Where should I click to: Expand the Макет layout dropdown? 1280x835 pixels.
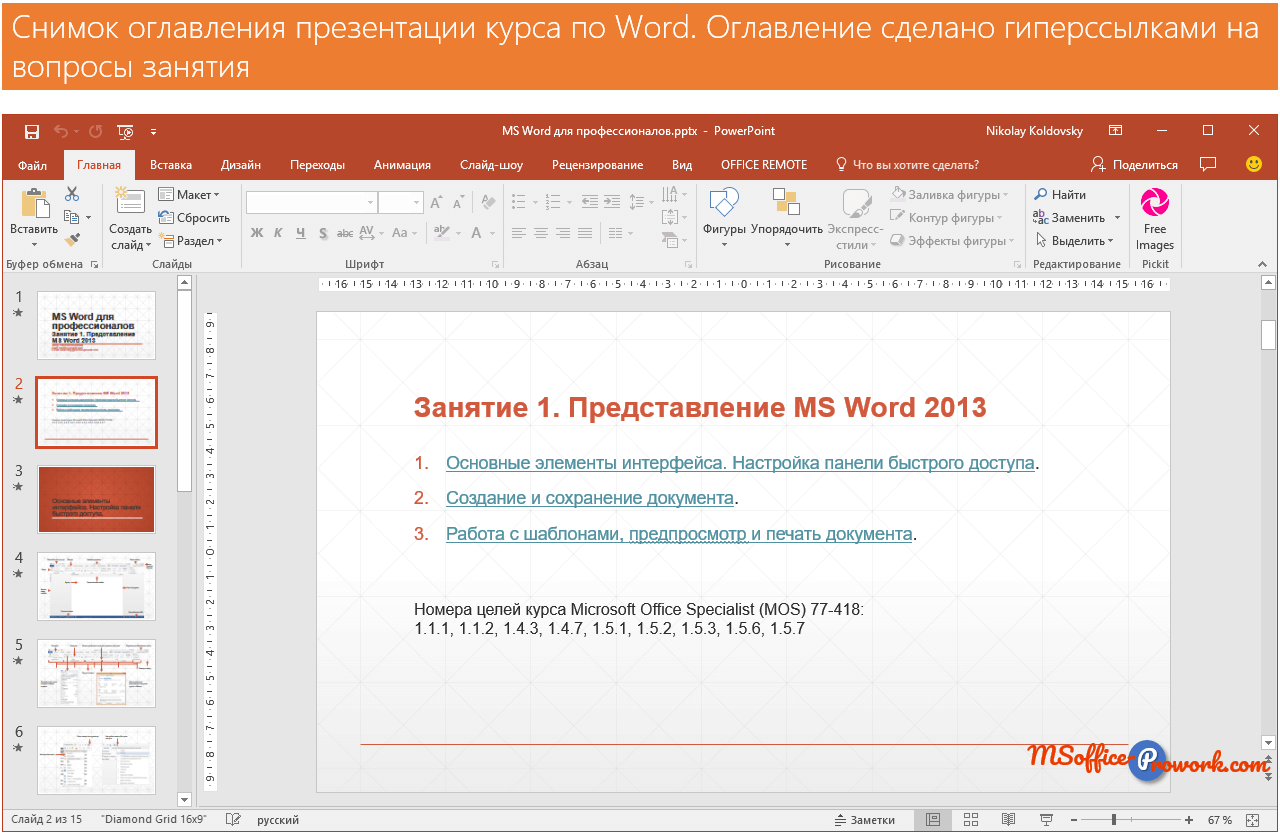tap(189, 194)
